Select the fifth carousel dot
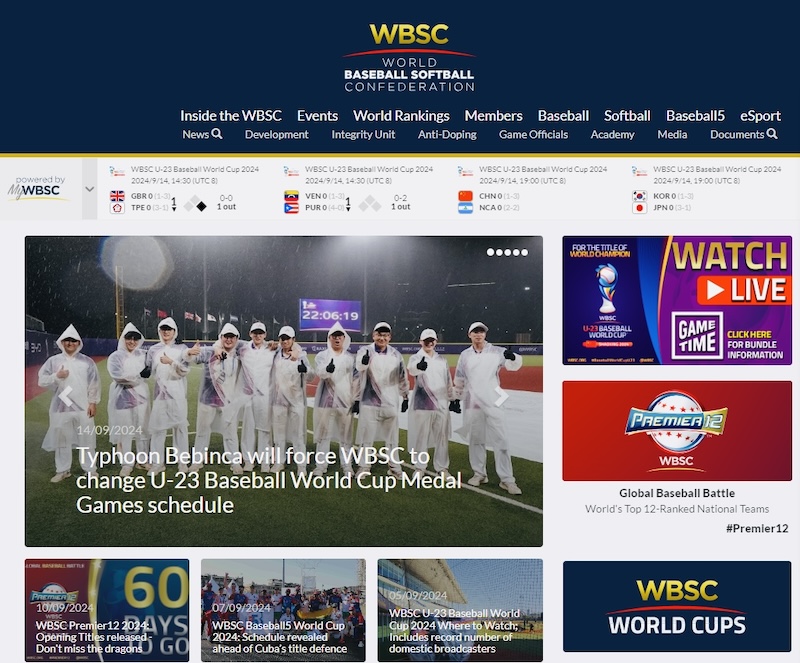Image resolution: width=800 pixels, height=663 pixels. (524, 252)
